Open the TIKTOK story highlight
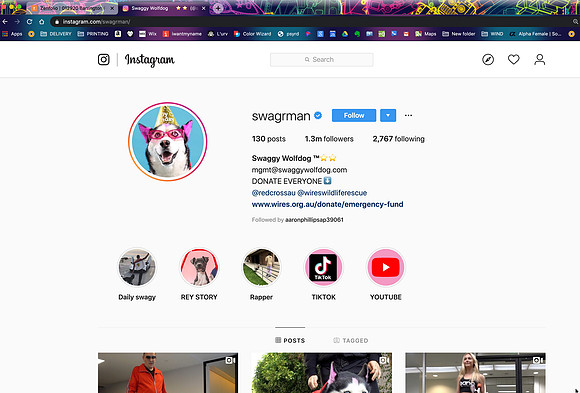Screen dimensions: 580x393 [323, 267]
